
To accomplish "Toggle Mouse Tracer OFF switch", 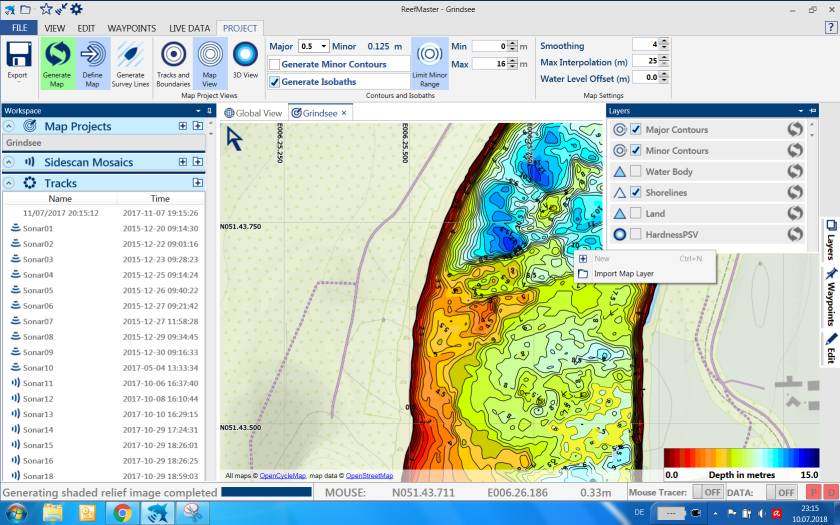I will tap(707, 492).
